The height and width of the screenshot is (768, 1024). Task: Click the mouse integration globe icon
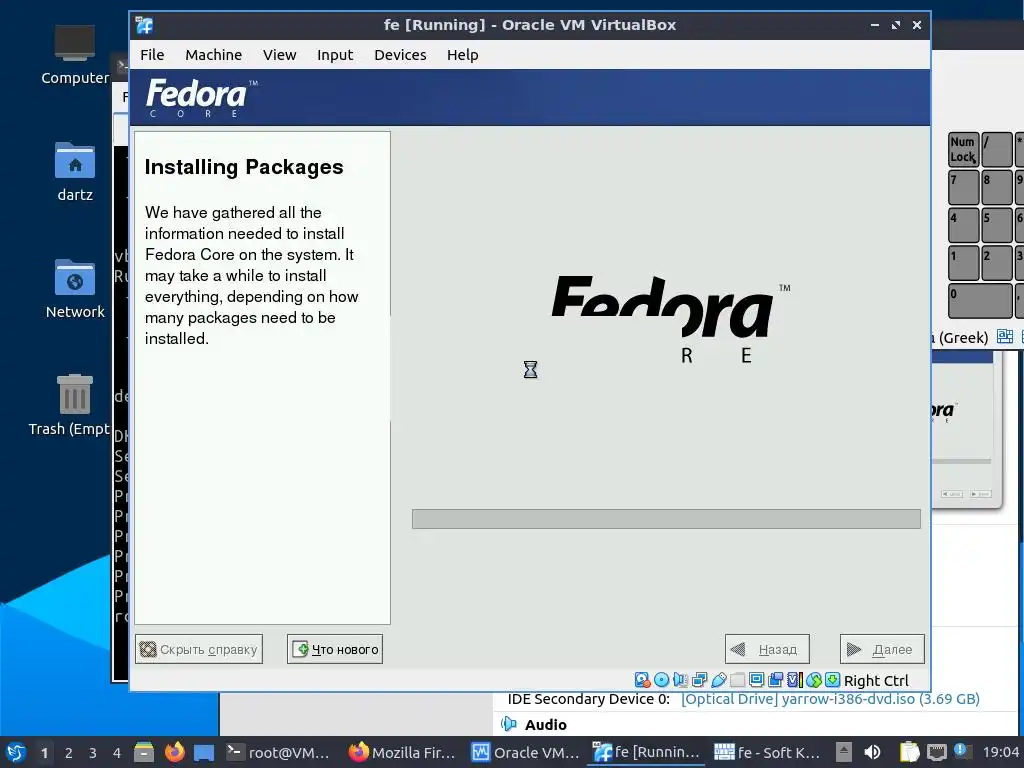click(x=814, y=680)
